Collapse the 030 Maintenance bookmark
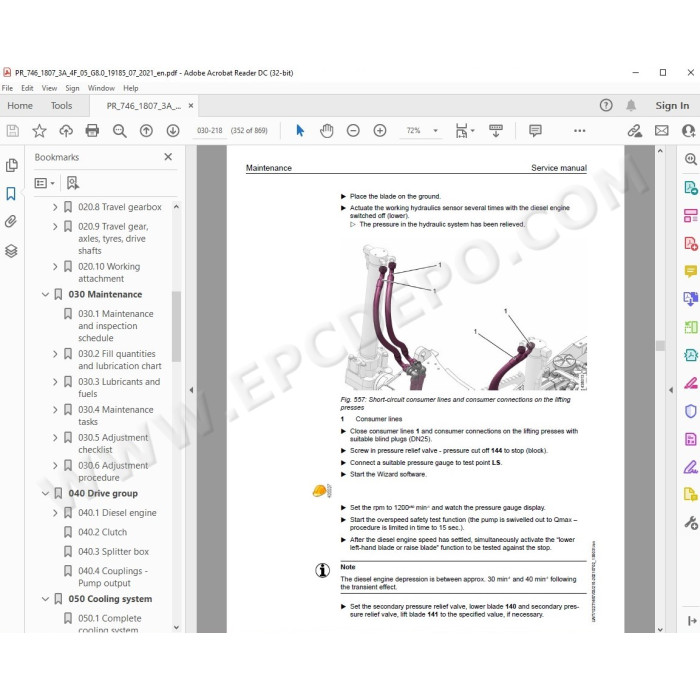700x700 pixels. (45, 295)
